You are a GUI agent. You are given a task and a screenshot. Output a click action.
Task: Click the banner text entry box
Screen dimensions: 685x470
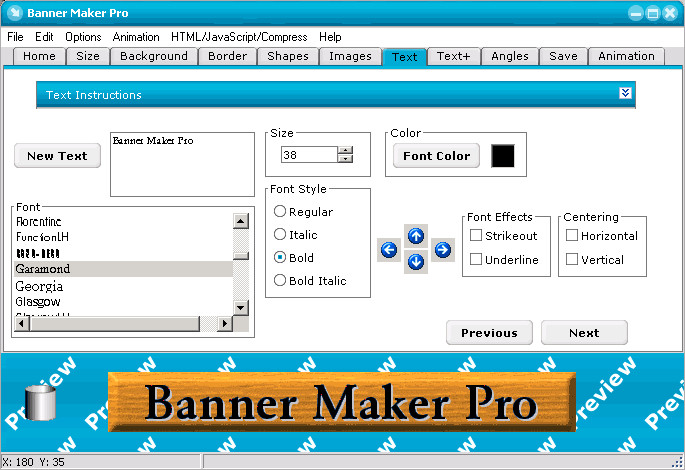click(182, 164)
